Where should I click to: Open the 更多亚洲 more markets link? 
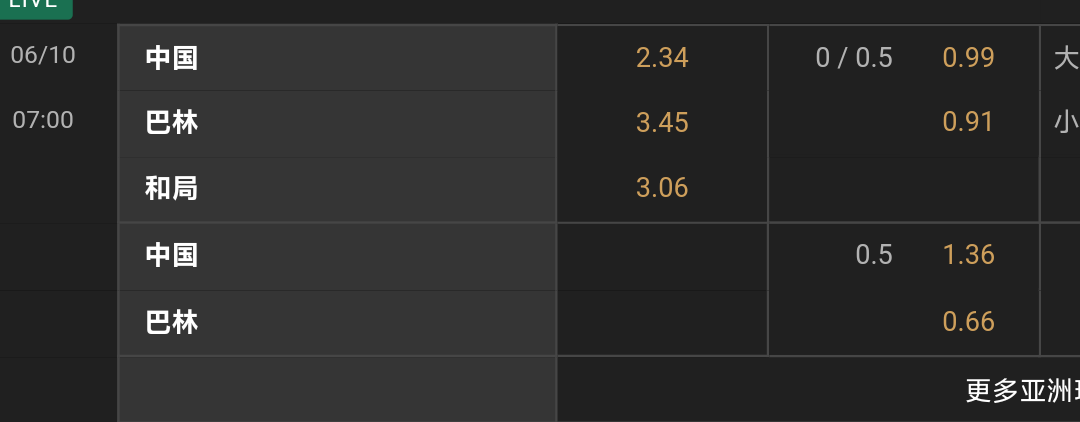[1022, 391]
